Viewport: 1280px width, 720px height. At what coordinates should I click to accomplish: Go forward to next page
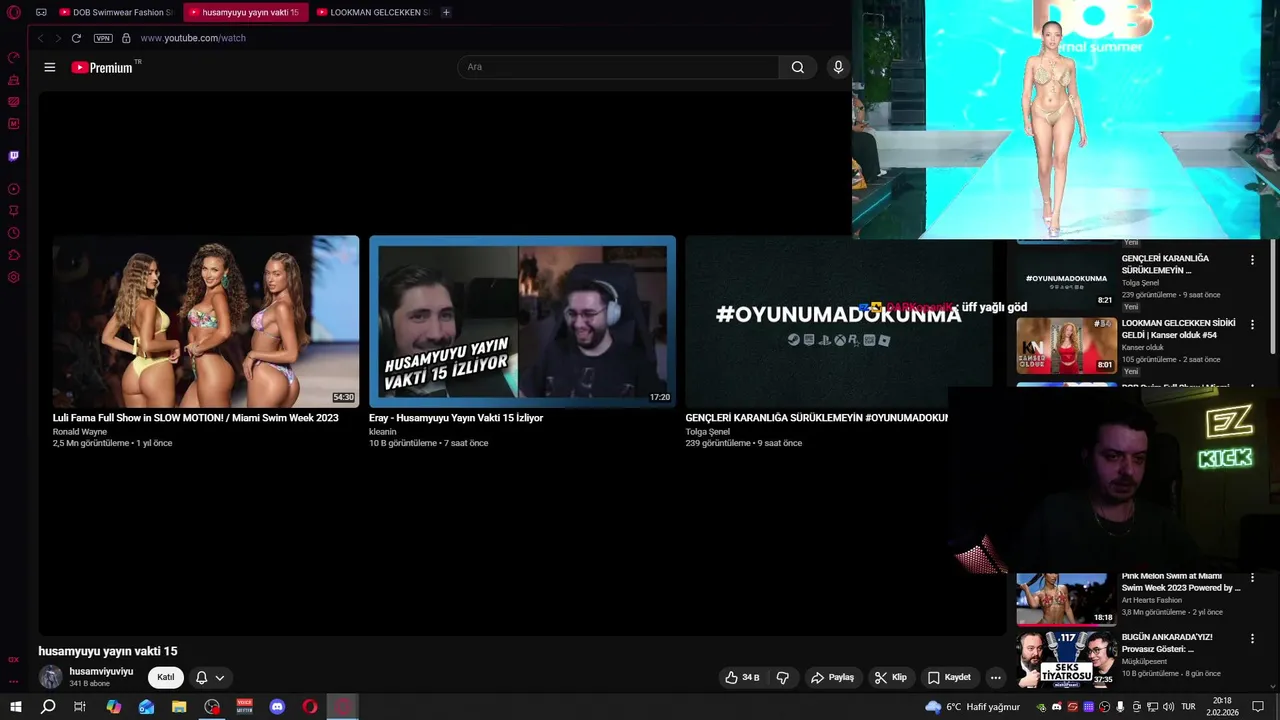coord(58,38)
